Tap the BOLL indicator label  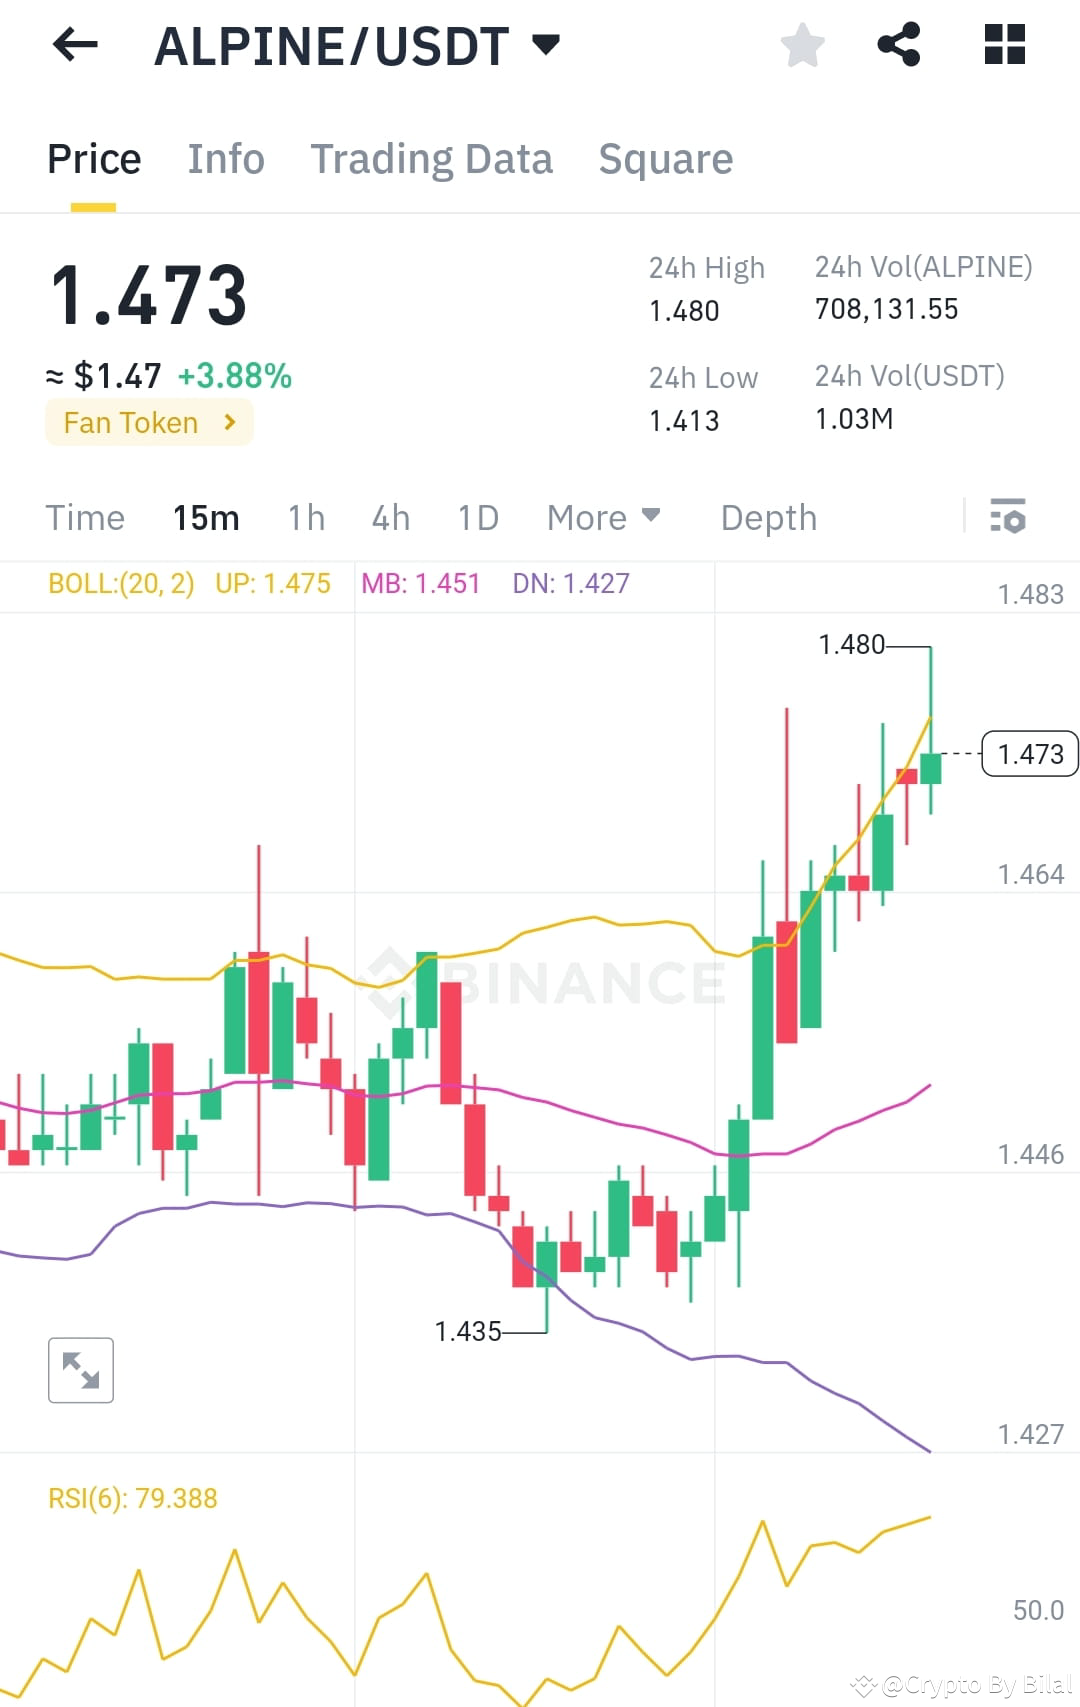tap(120, 583)
